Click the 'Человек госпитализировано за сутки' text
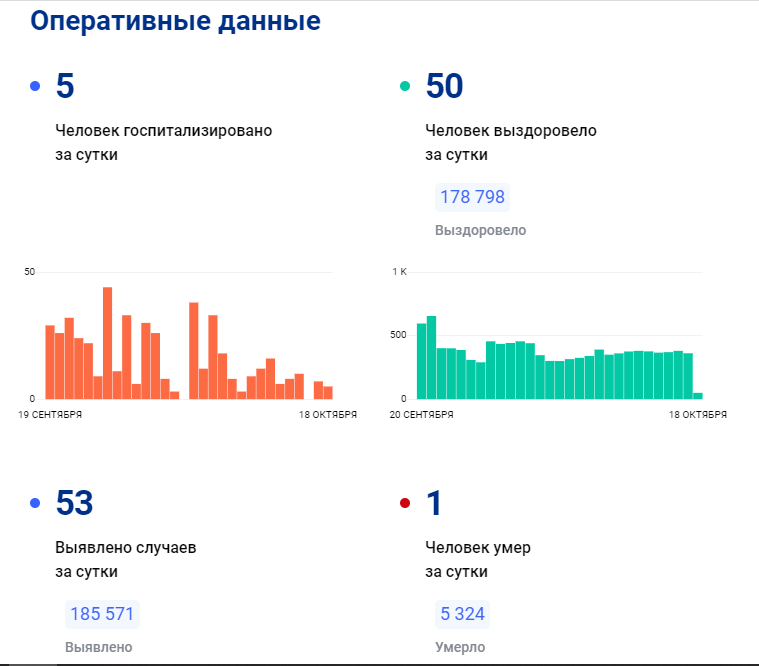The image size is (759, 666). [x=163, y=142]
